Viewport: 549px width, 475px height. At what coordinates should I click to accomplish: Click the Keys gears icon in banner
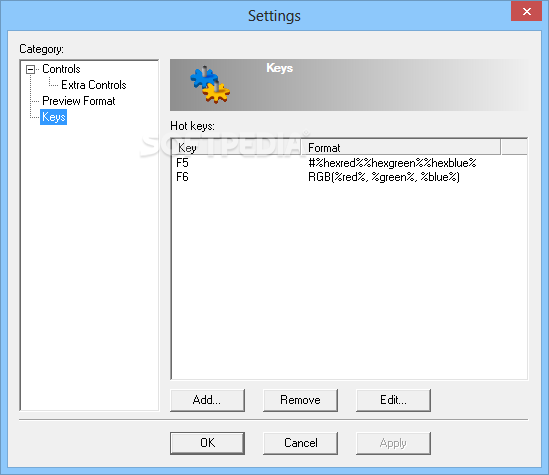(x=210, y=85)
